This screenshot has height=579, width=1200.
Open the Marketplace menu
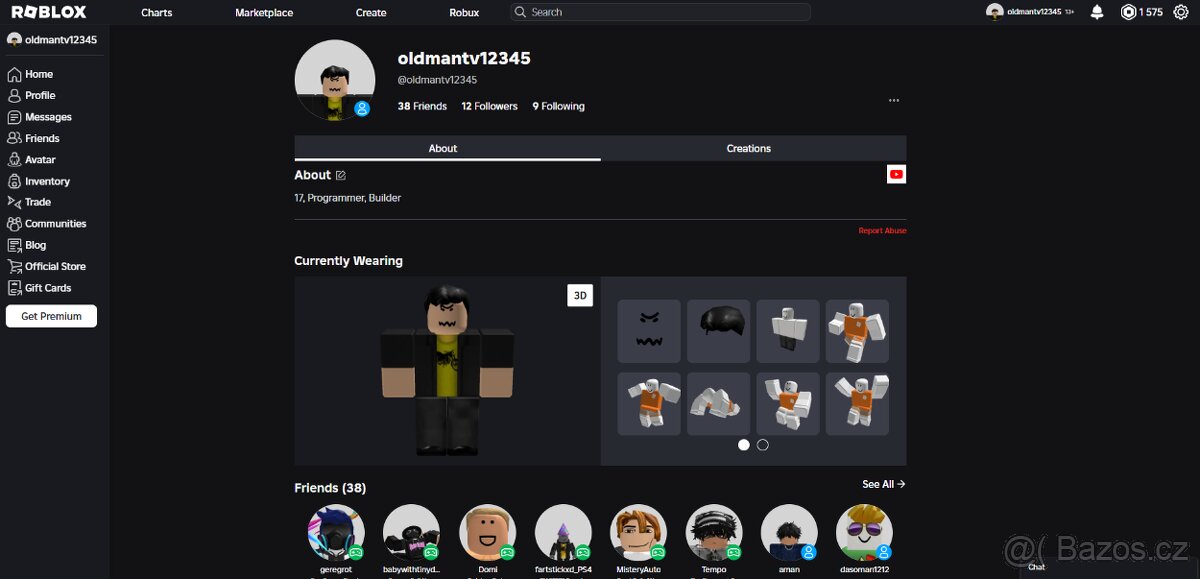click(264, 13)
